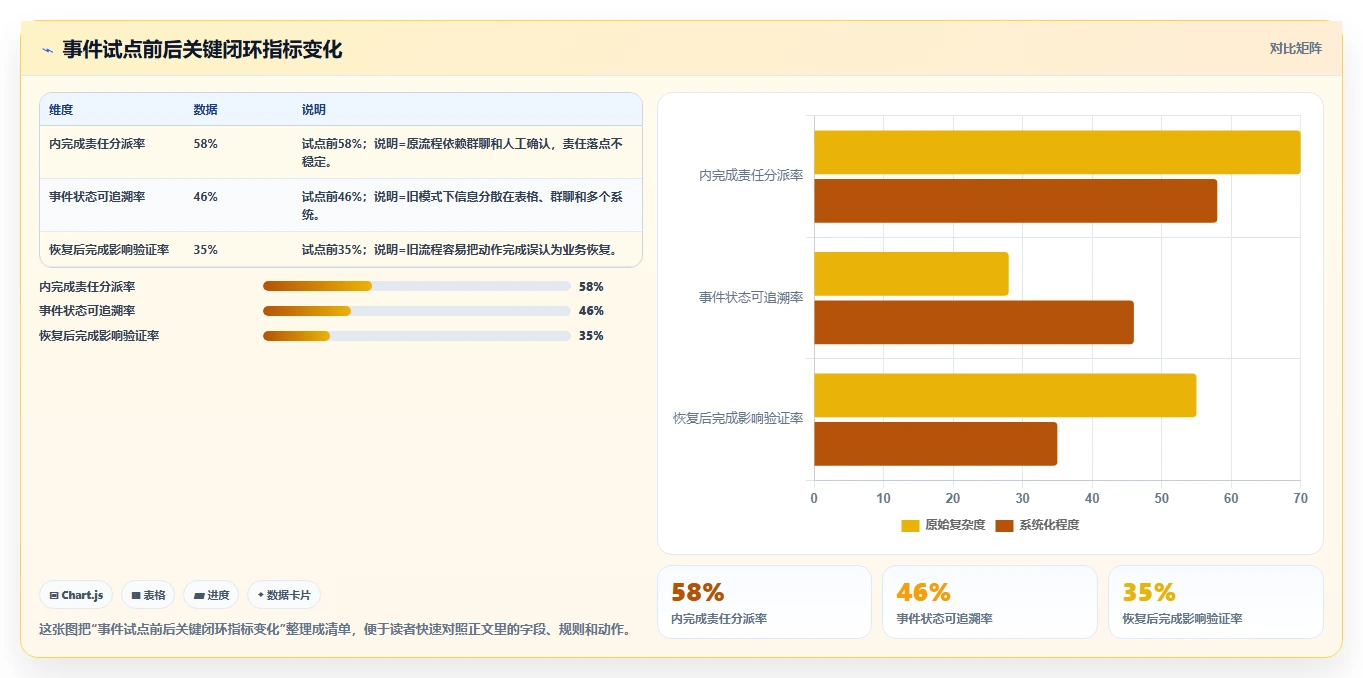Click the 数据 column header
The height and width of the screenshot is (678, 1363).
(205, 110)
